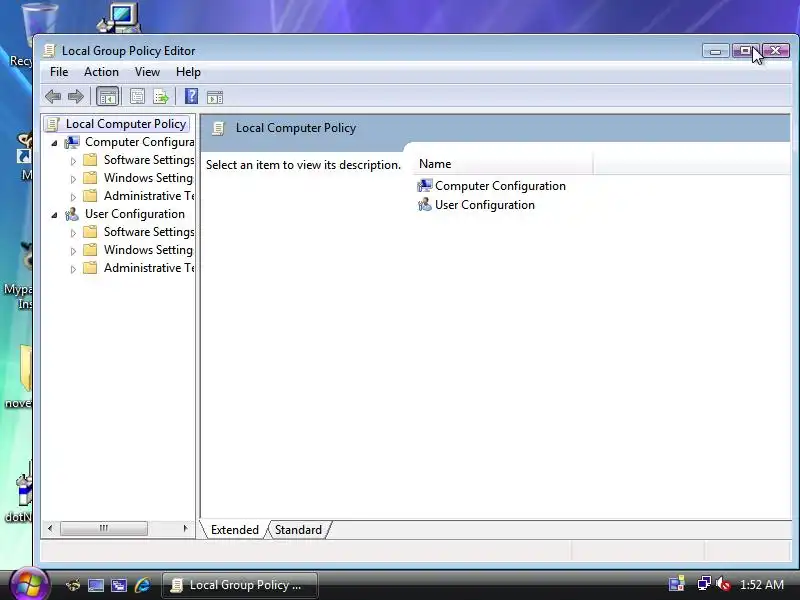
Task: Collapse the User Configuration tree node
Action: click(55, 215)
